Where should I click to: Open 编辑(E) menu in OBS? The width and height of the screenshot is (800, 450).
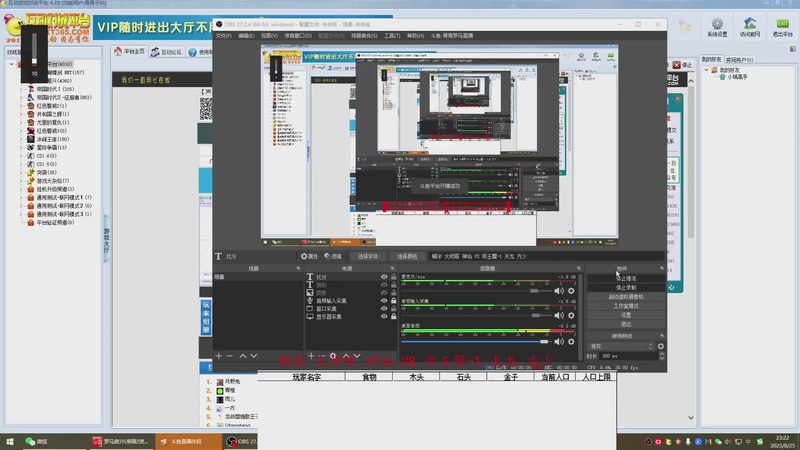pos(246,36)
